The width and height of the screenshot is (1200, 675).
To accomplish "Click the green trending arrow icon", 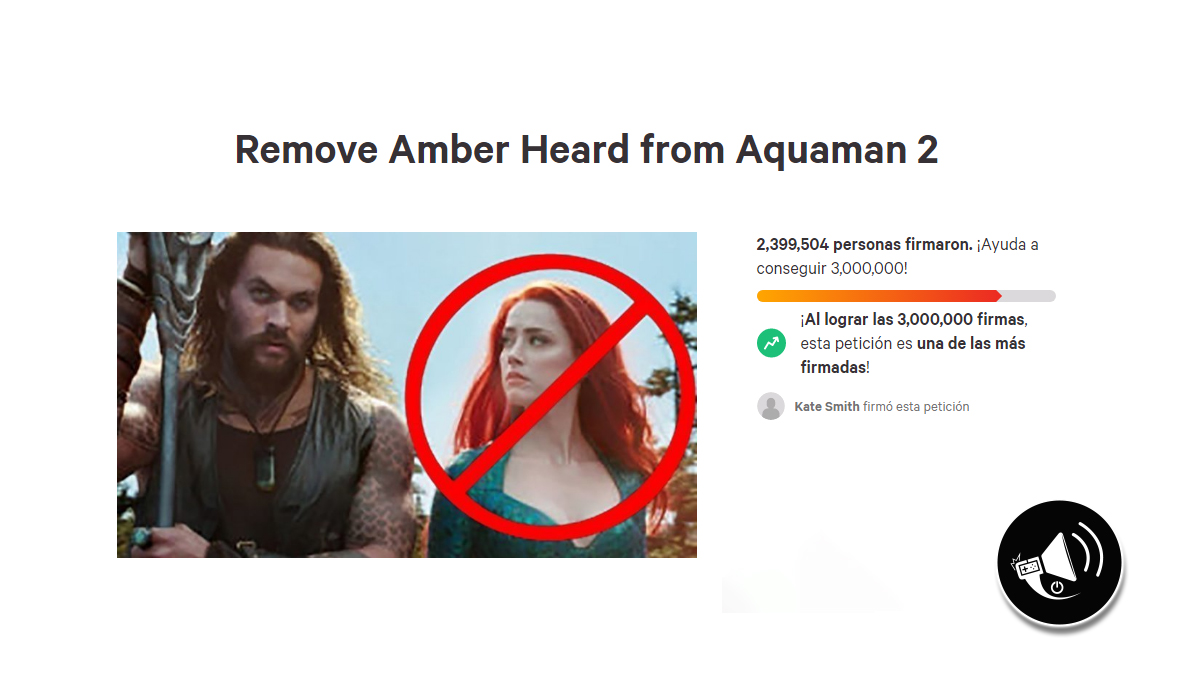I will [x=771, y=344].
